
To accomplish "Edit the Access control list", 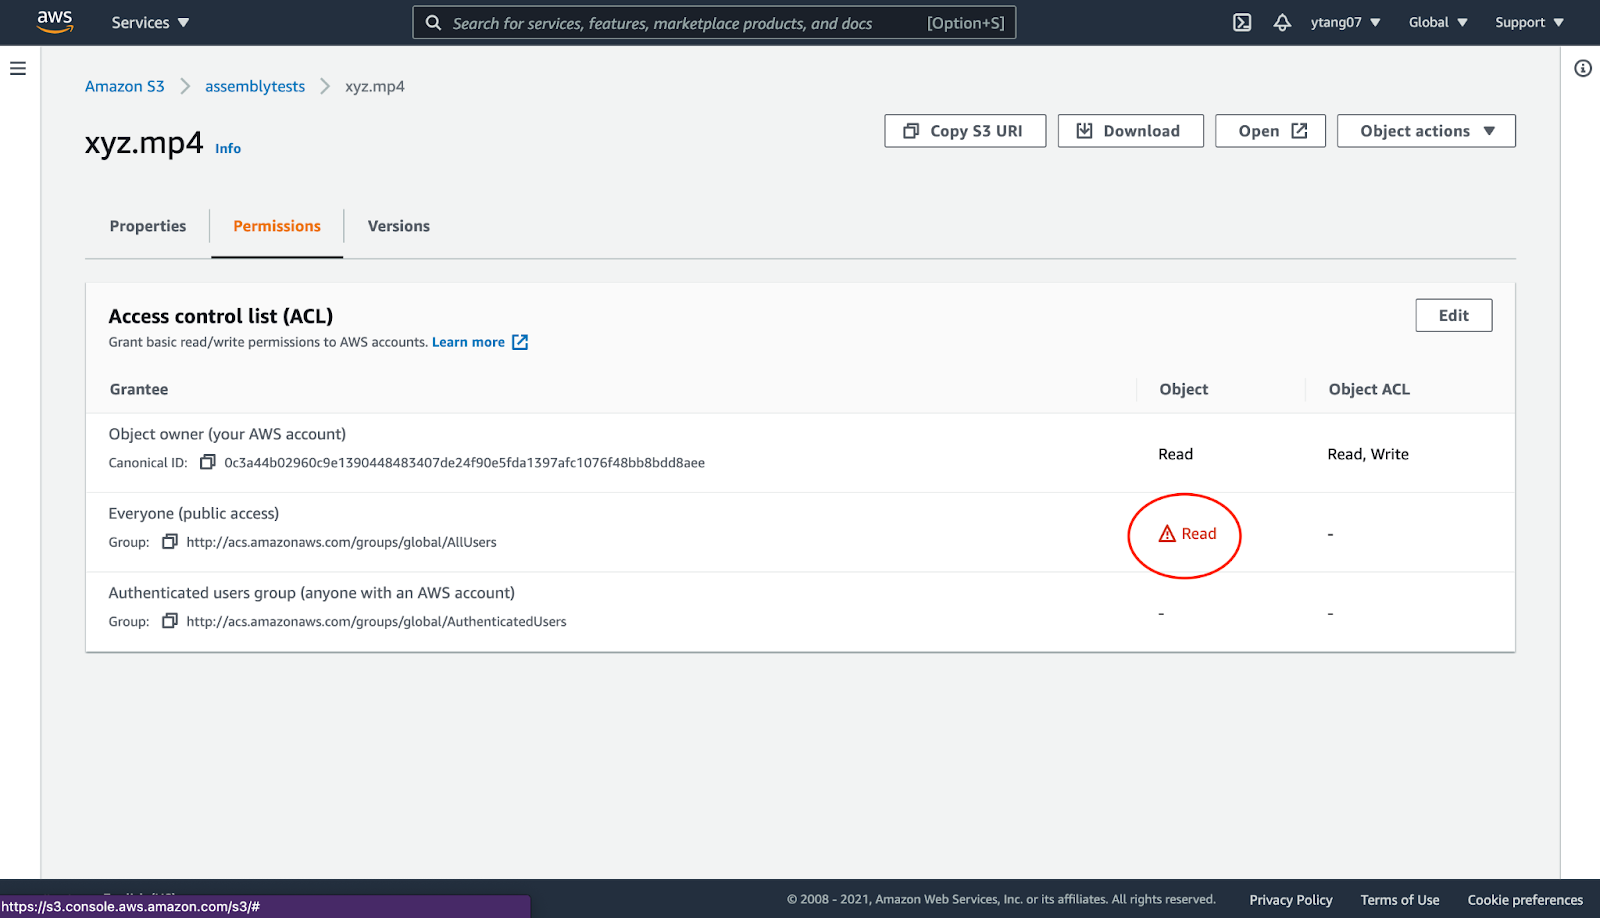I will [x=1454, y=315].
